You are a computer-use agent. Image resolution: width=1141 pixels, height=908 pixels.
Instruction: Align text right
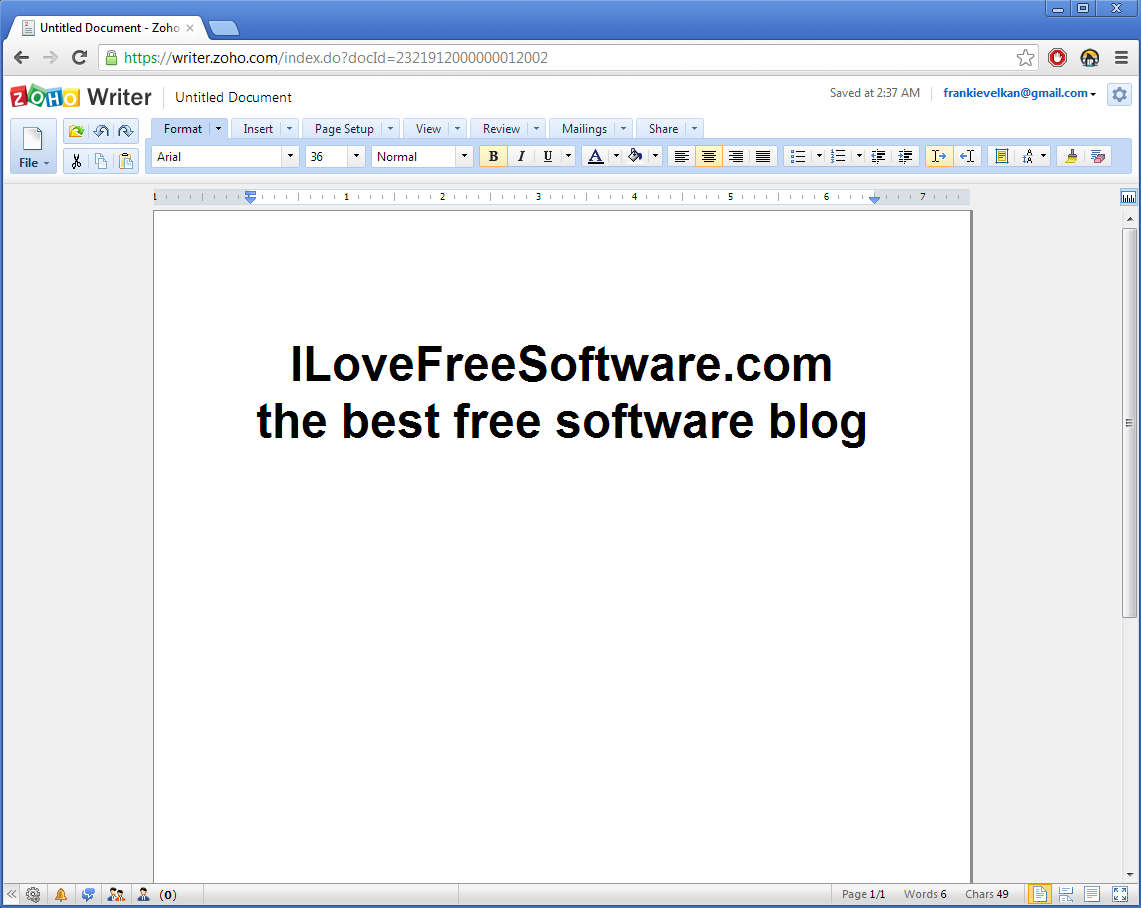pos(736,156)
